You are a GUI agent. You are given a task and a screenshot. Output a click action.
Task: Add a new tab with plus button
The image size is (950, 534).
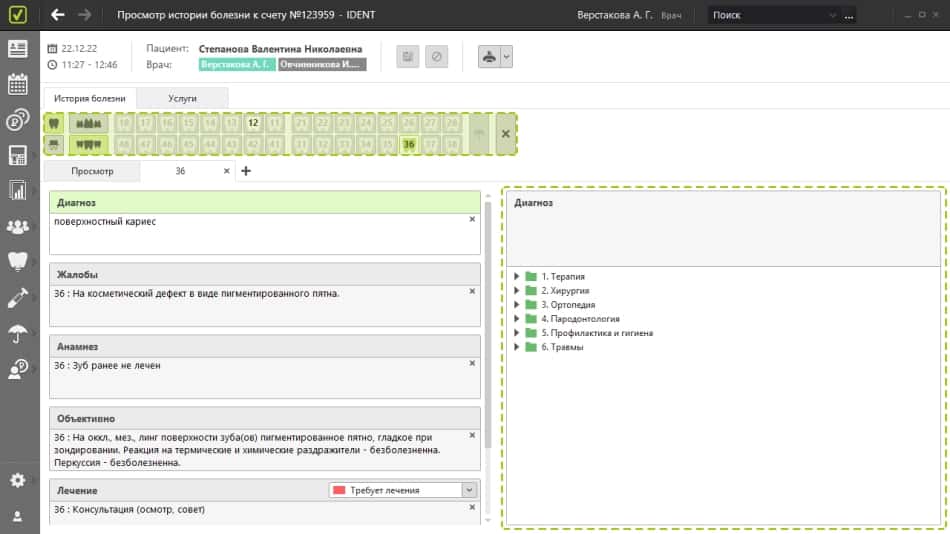click(247, 171)
